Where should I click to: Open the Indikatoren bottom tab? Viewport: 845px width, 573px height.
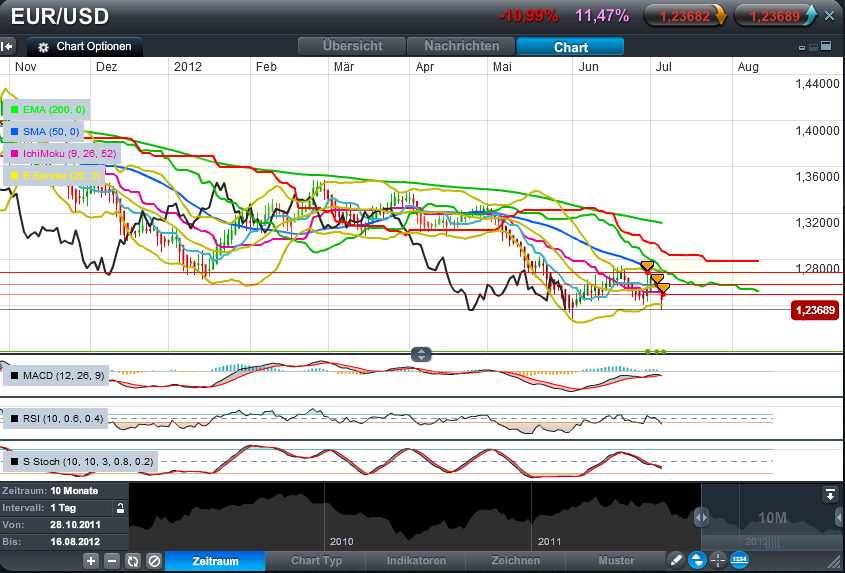coord(415,561)
